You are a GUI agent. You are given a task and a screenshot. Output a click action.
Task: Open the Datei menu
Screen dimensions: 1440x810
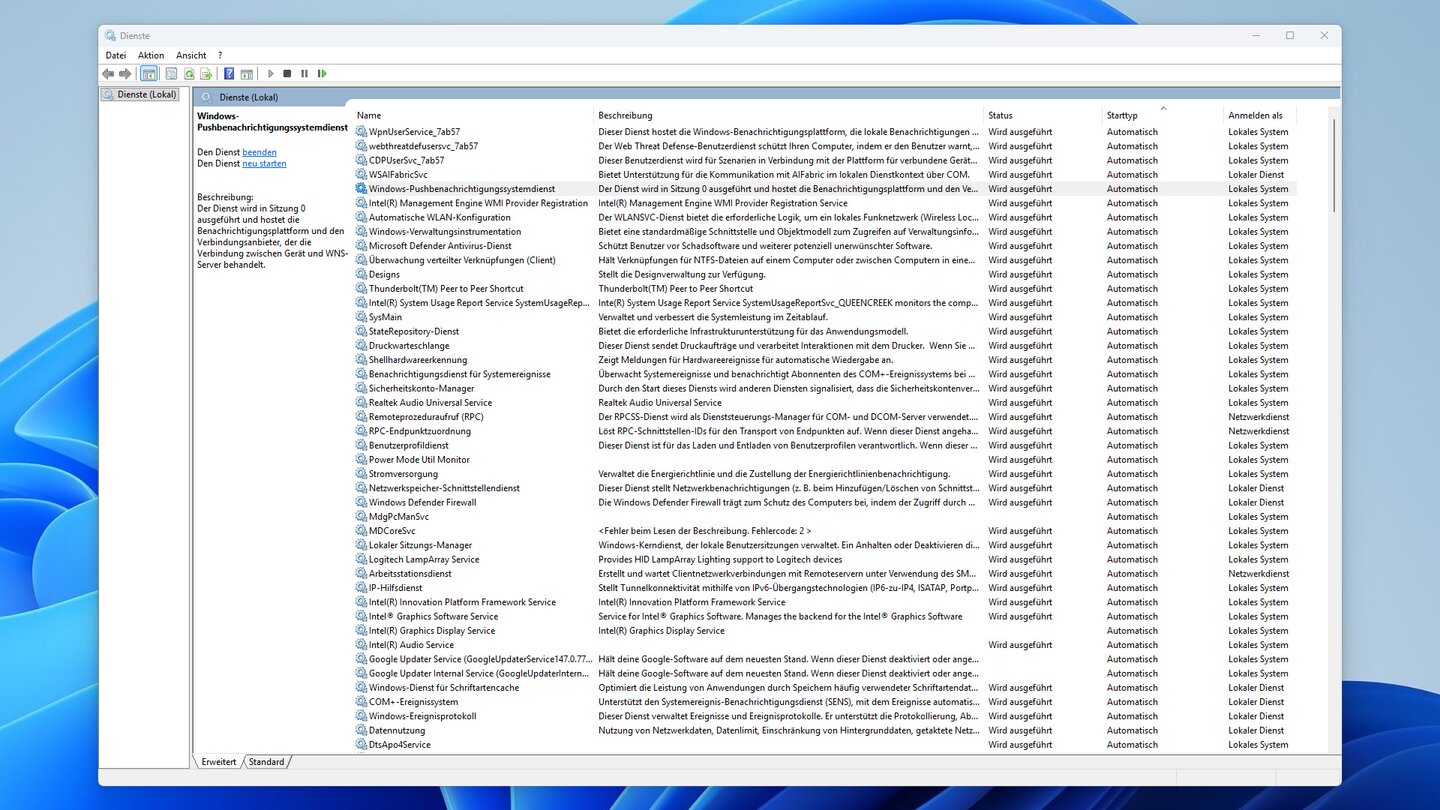(x=116, y=56)
